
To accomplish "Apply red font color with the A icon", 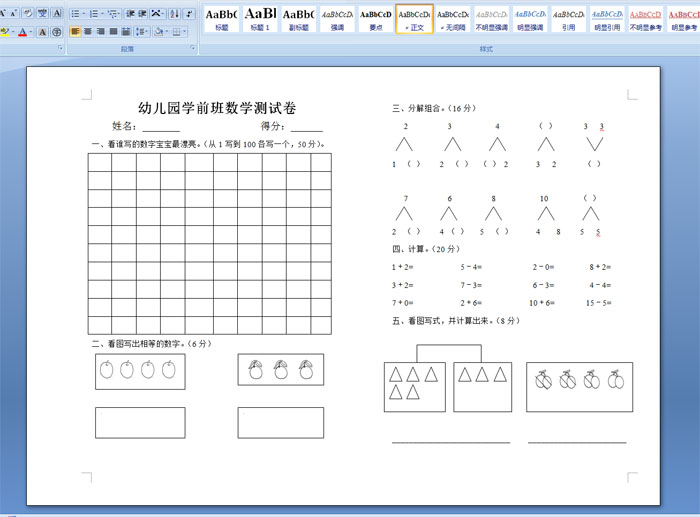I will tap(23, 32).
